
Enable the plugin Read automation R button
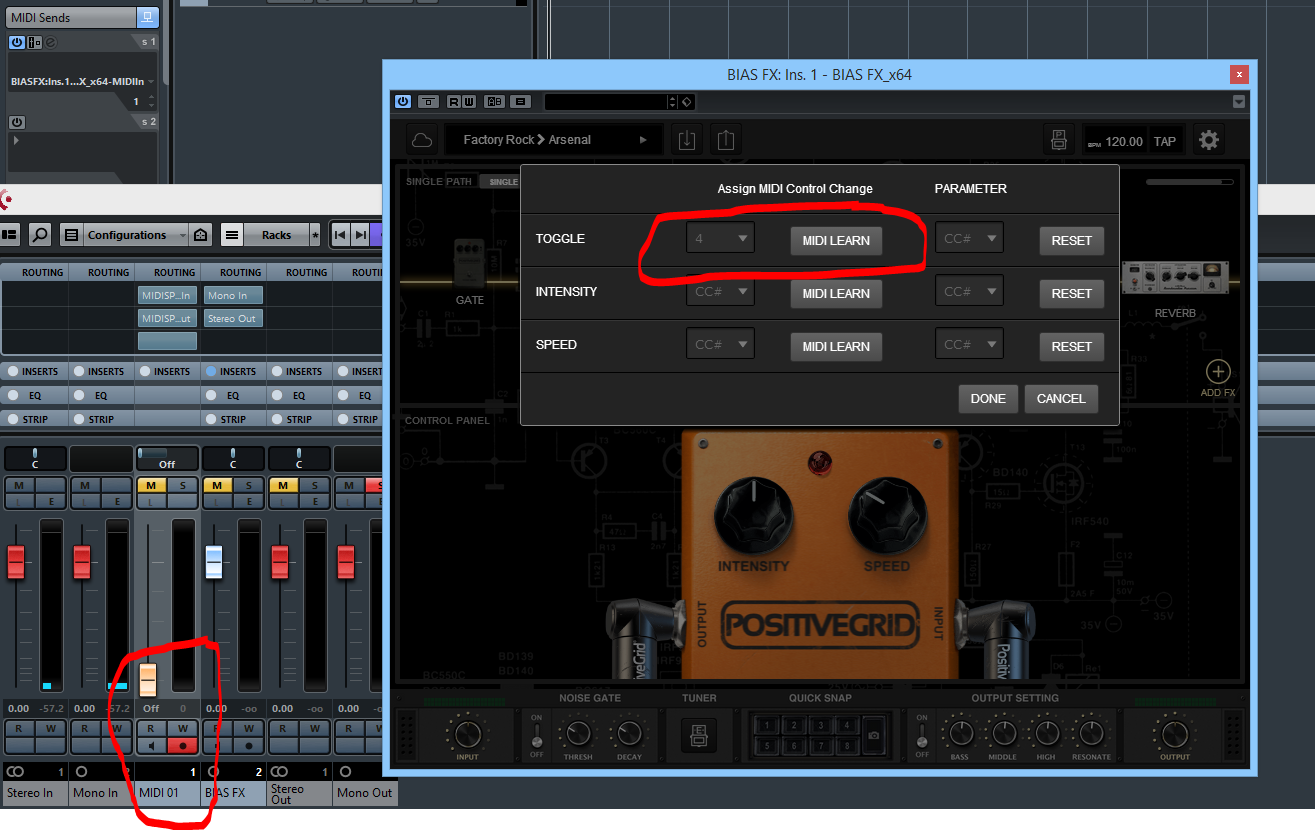point(453,102)
